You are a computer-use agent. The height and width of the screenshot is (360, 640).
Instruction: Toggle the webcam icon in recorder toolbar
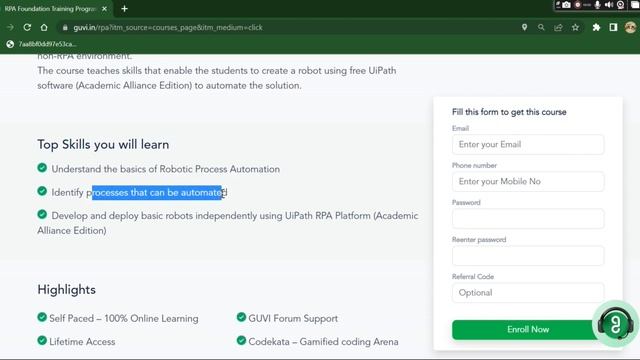point(620,5)
